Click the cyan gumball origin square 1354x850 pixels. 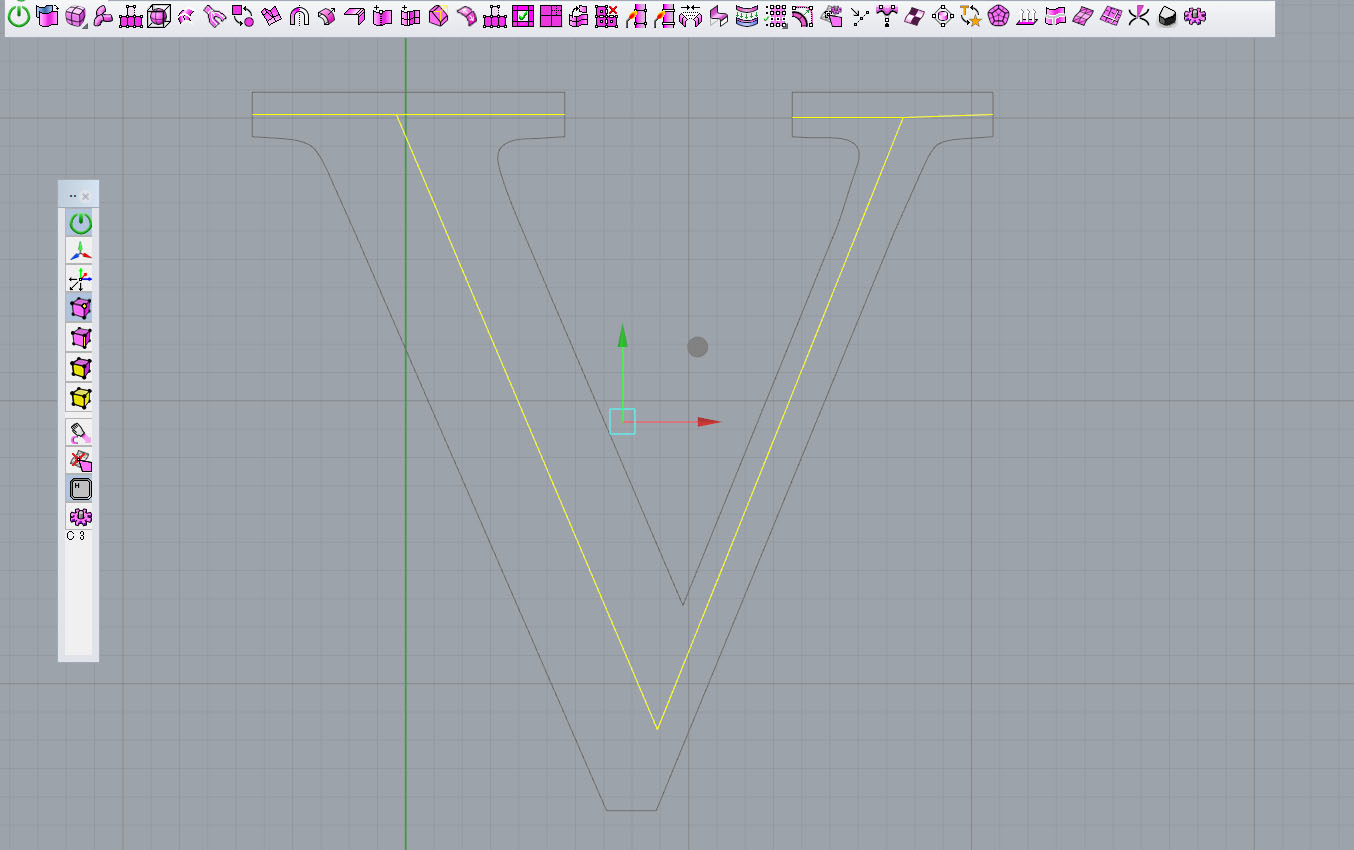pyautogui.click(x=622, y=421)
